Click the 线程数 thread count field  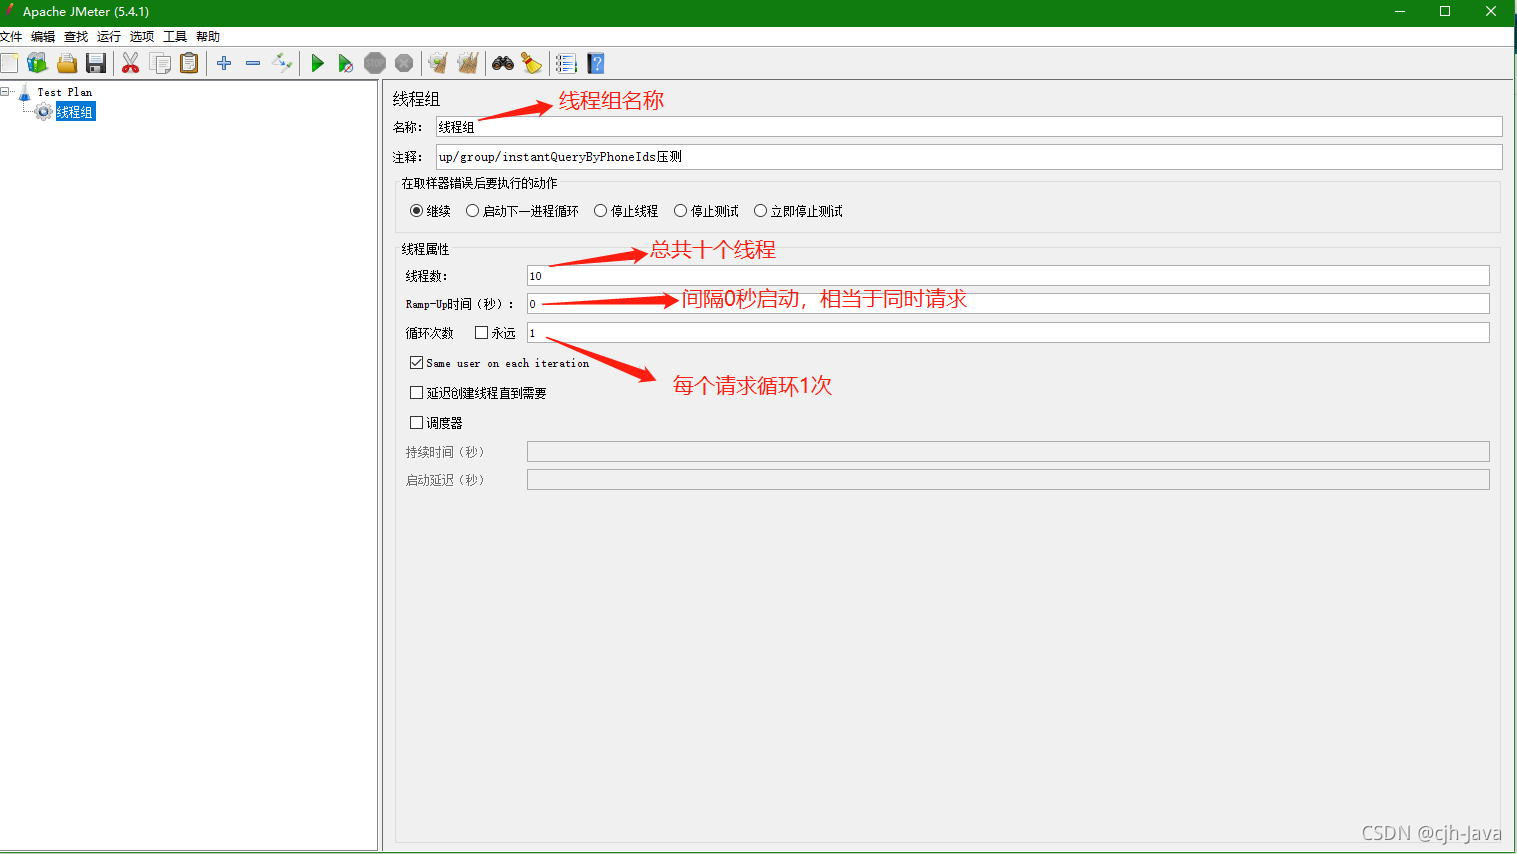[1008, 276]
